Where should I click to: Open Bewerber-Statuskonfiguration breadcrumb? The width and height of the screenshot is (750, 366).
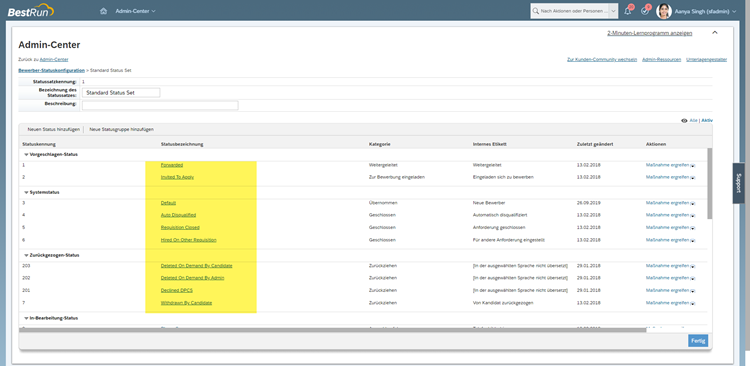[51, 70]
